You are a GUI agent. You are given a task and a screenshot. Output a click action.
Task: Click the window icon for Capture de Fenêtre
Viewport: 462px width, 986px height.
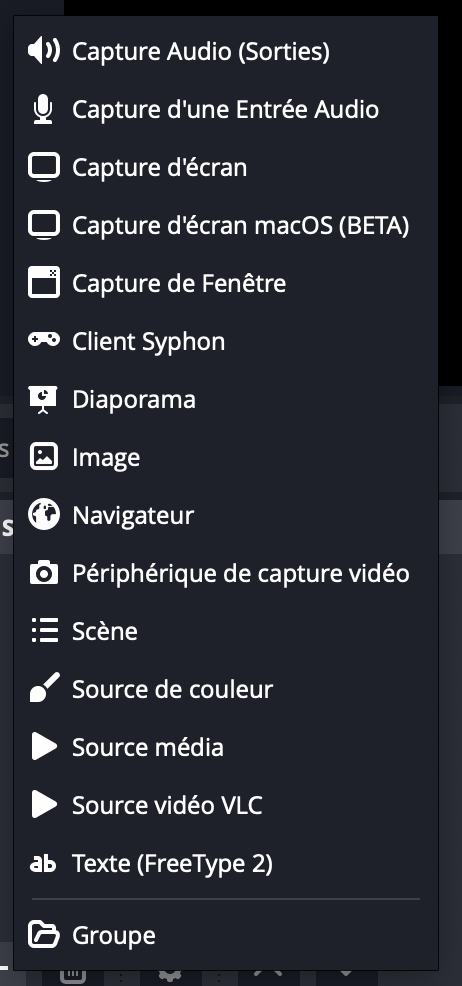tap(44, 283)
